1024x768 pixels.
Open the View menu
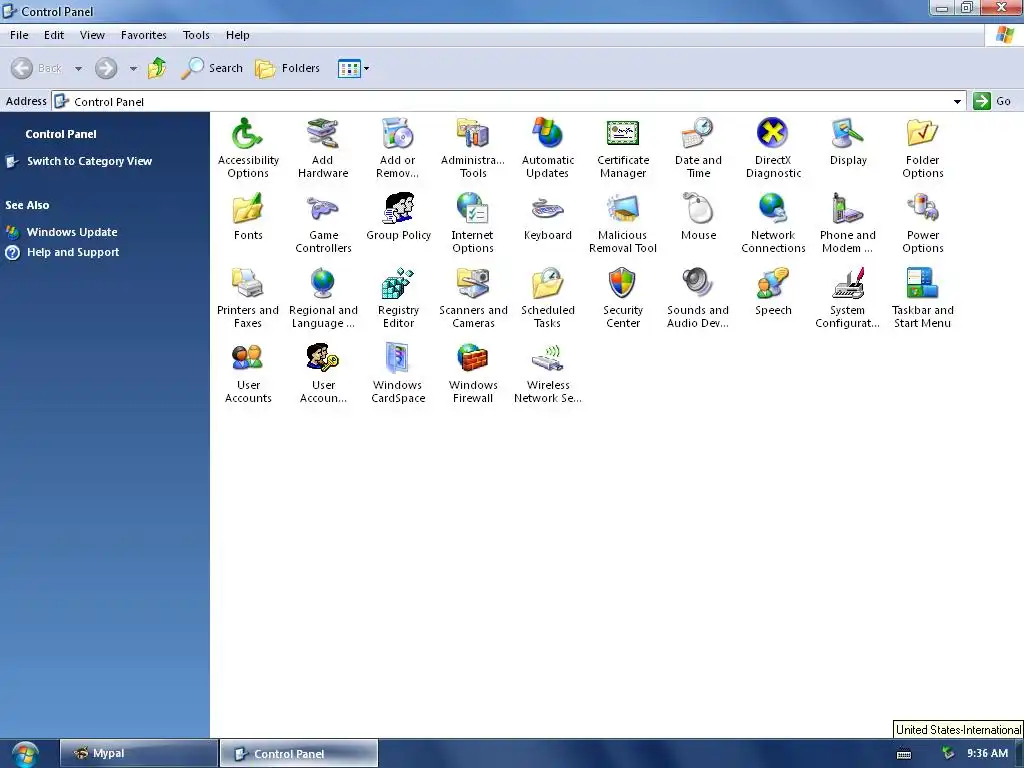point(92,35)
